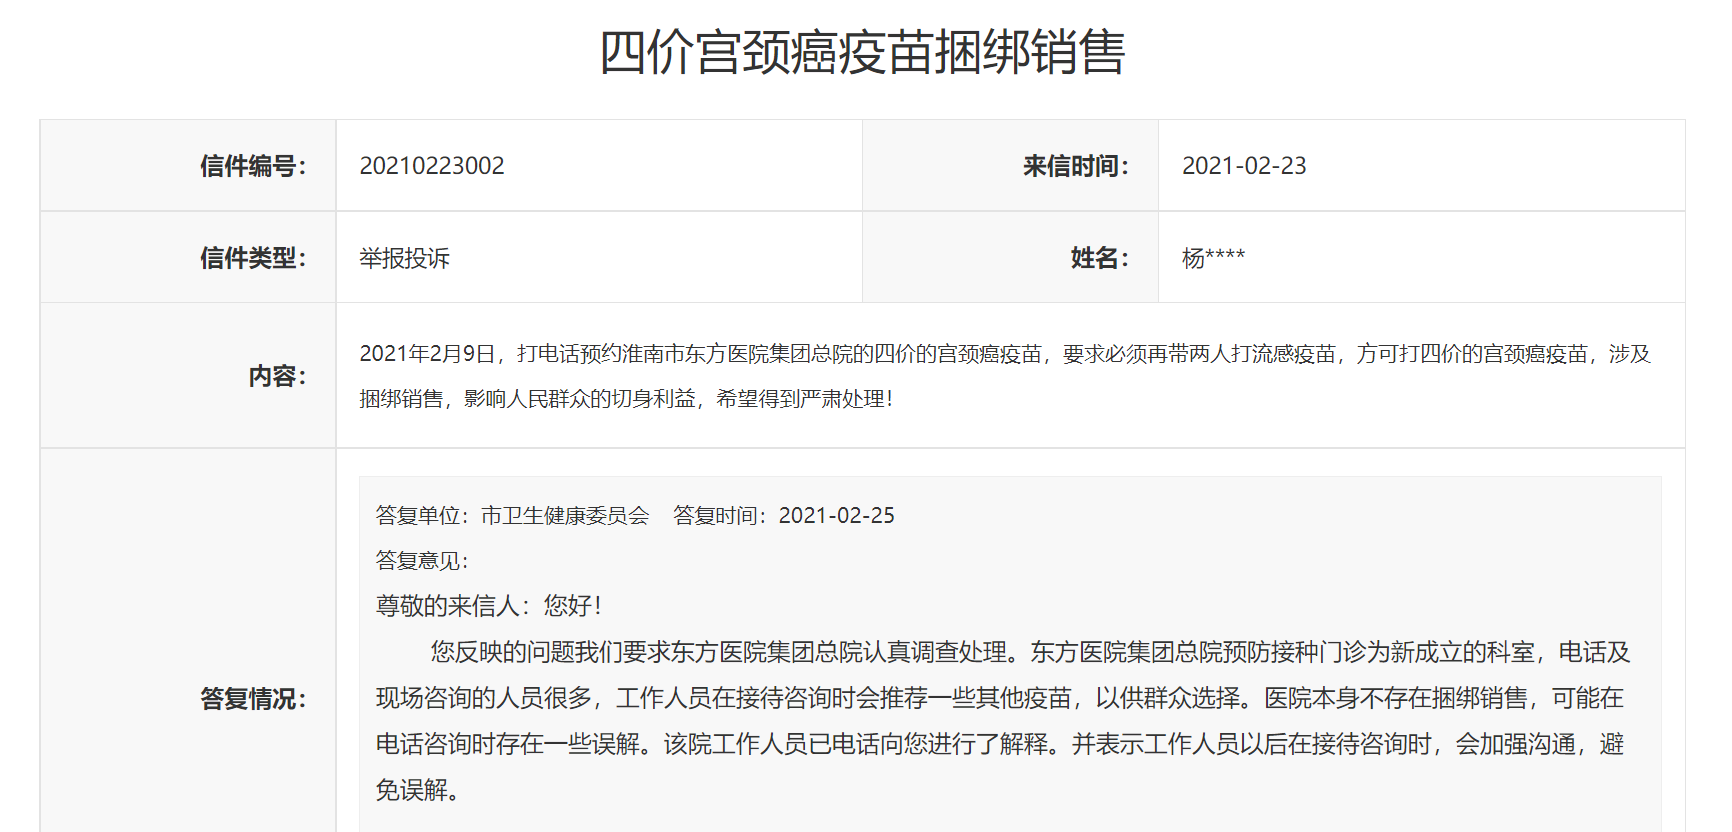Click the complaint line starting 捆绑销售，影响人民群众
The image size is (1732, 832).
[x=627, y=399]
